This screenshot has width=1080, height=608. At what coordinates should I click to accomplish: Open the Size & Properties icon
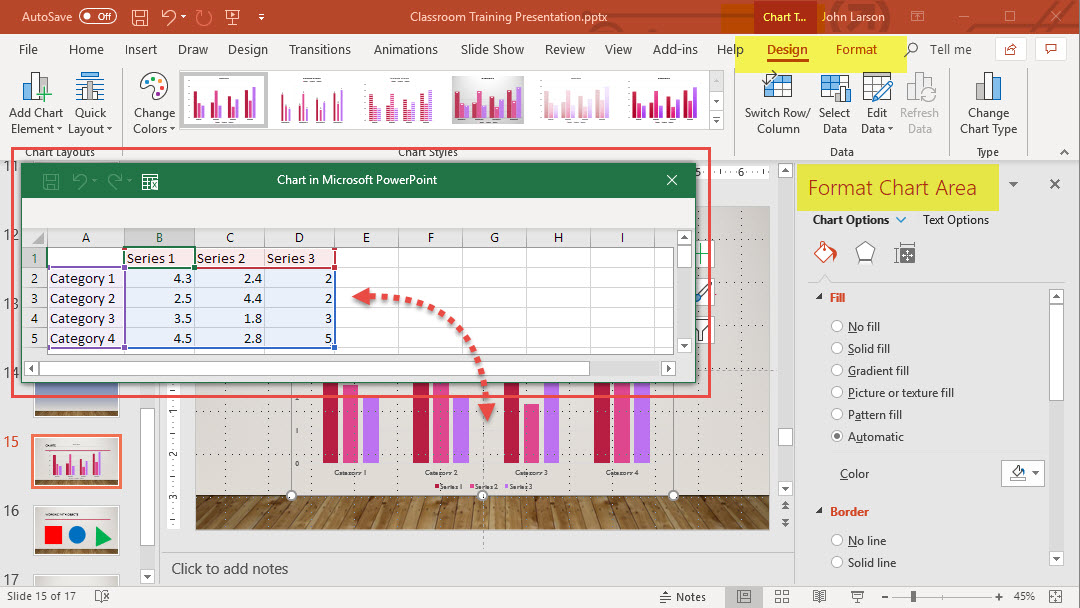pyautogui.click(x=905, y=254)
